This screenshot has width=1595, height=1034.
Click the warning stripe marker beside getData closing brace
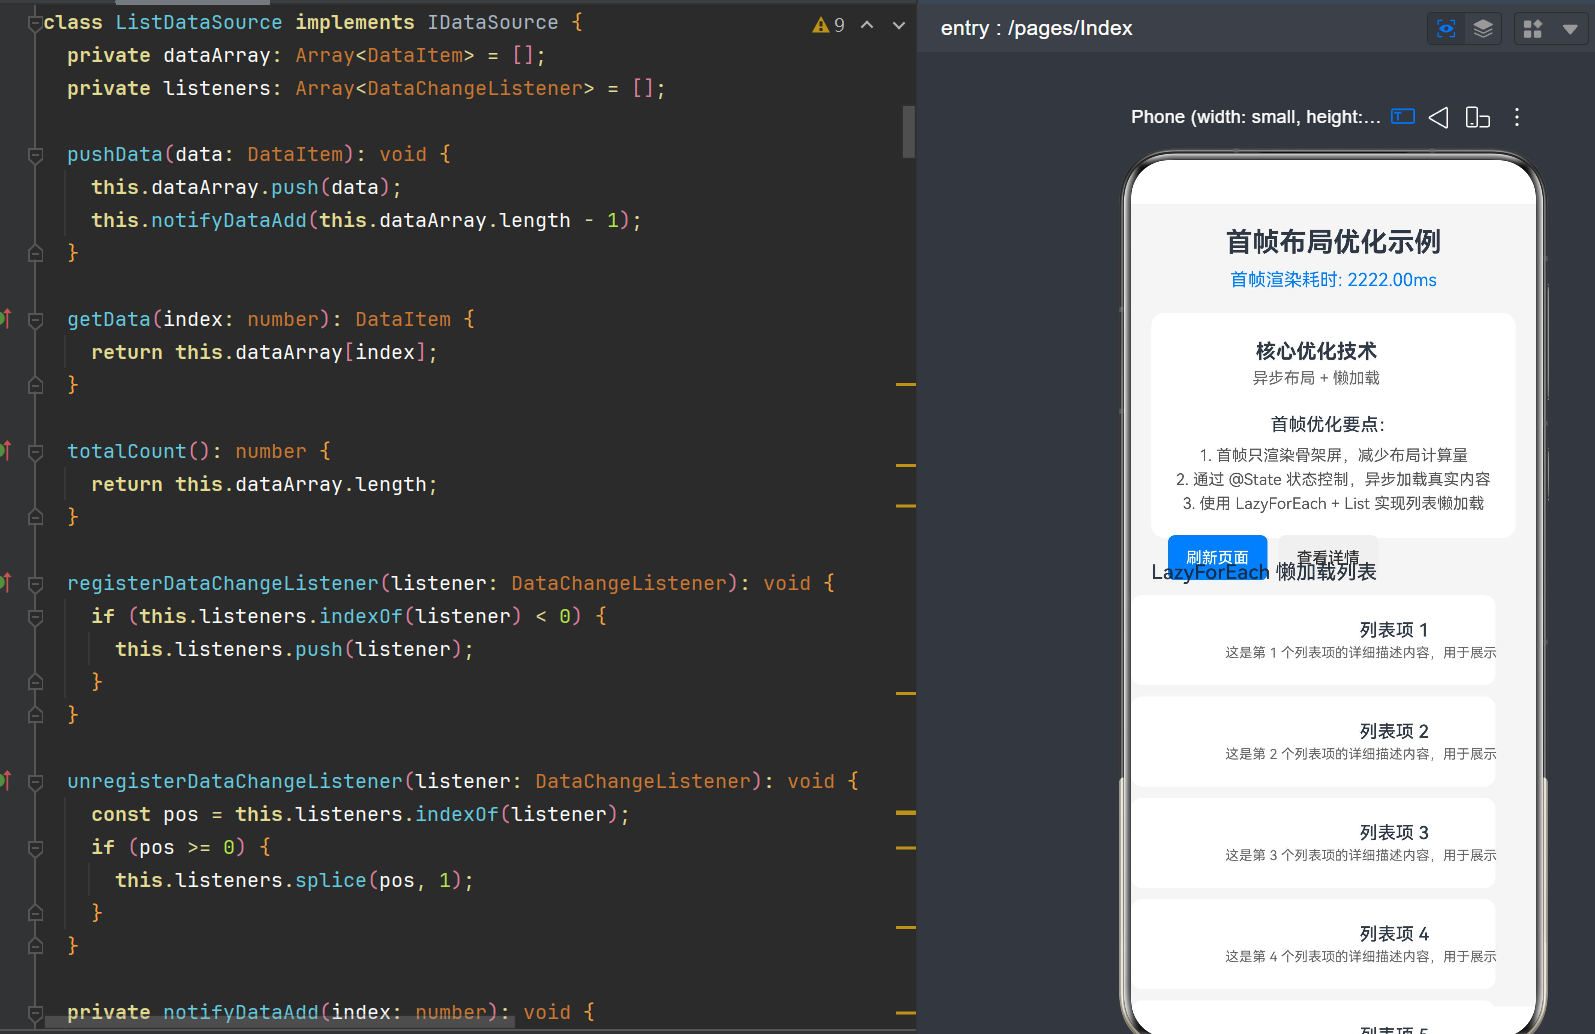[x=906, y=384]
